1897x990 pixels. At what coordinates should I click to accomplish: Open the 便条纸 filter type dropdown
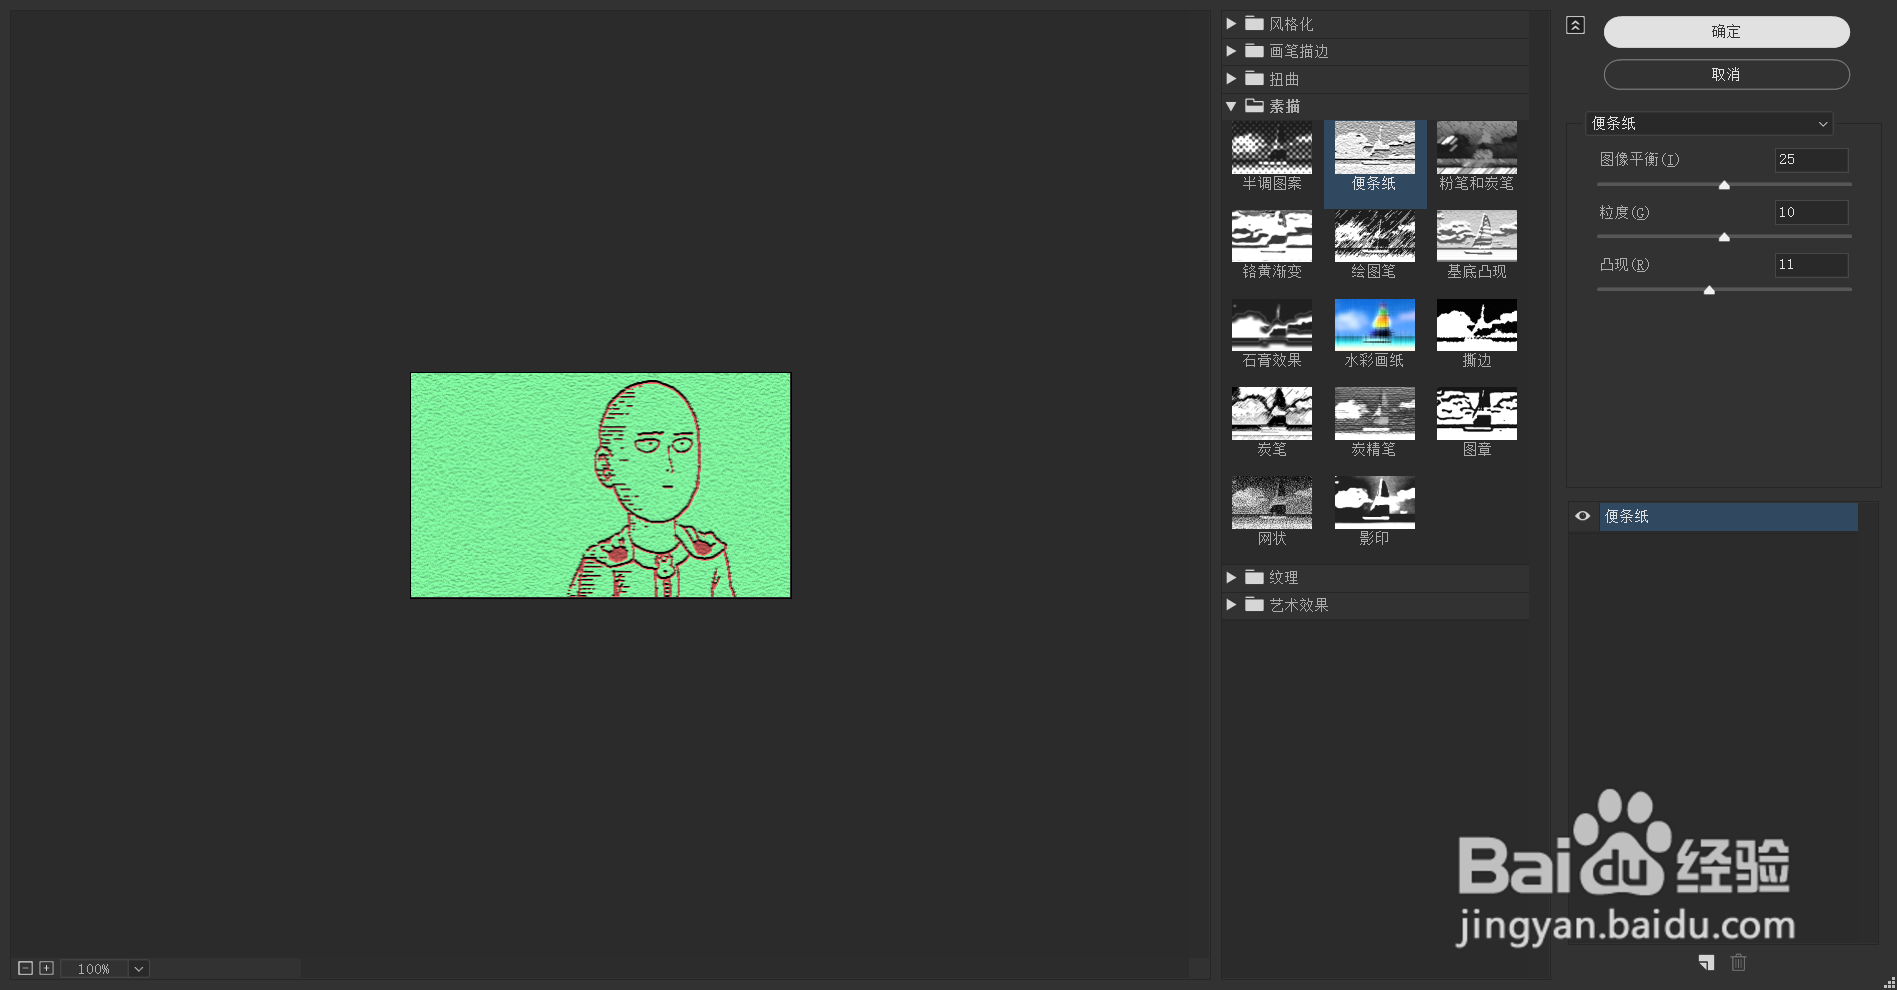point(1709,123)
